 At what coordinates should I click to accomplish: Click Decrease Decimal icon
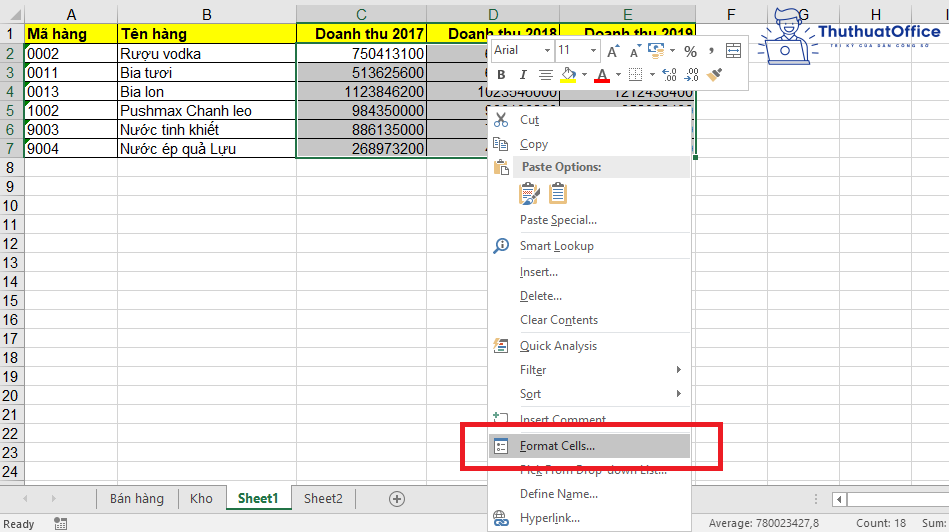pyautogui.click(x=691, y=75)
